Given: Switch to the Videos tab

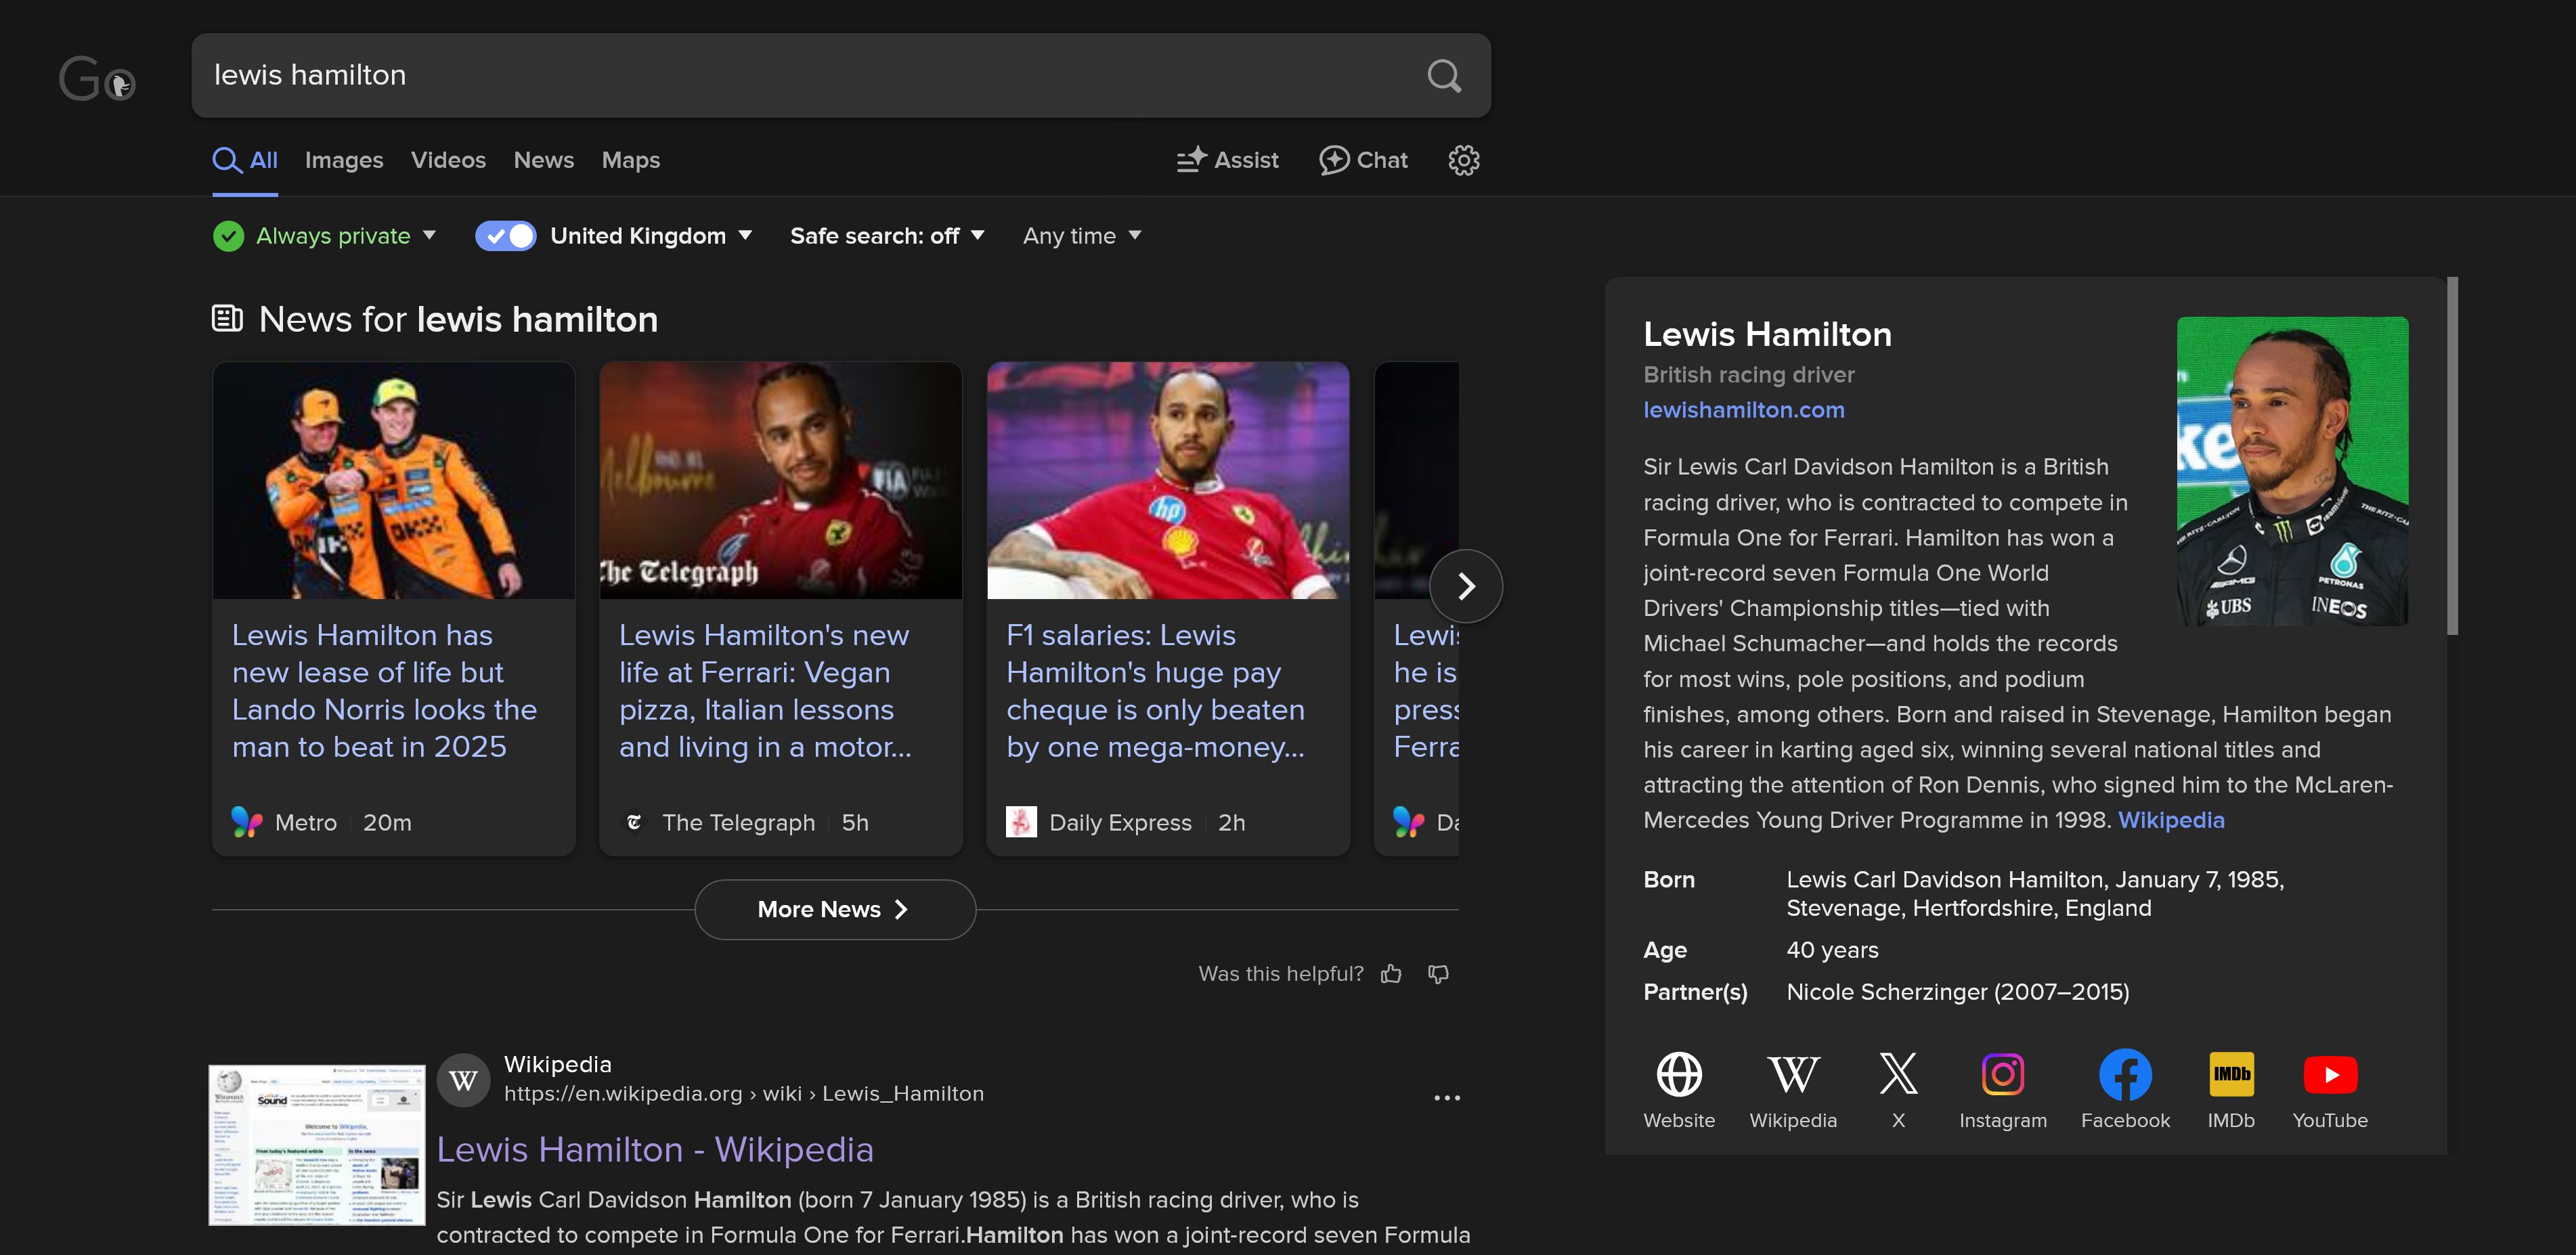Looking at the screenshot, I should pos(448,160).
